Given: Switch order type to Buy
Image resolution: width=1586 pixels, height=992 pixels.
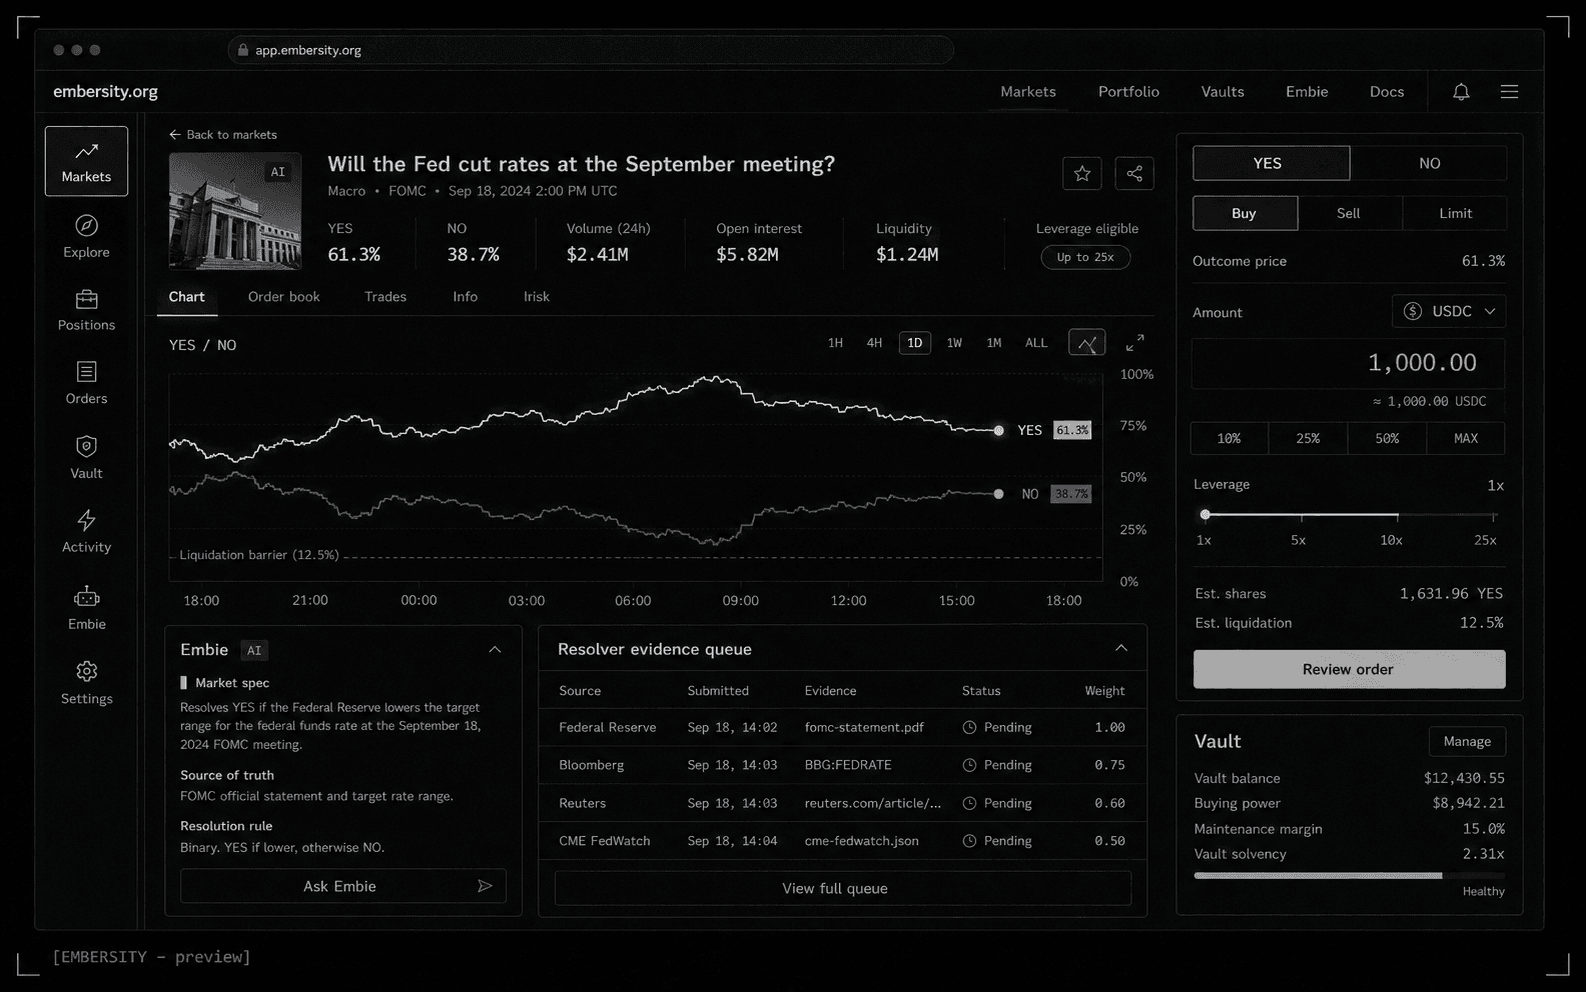Looking at the screenshot, I should pos(1245,213).
